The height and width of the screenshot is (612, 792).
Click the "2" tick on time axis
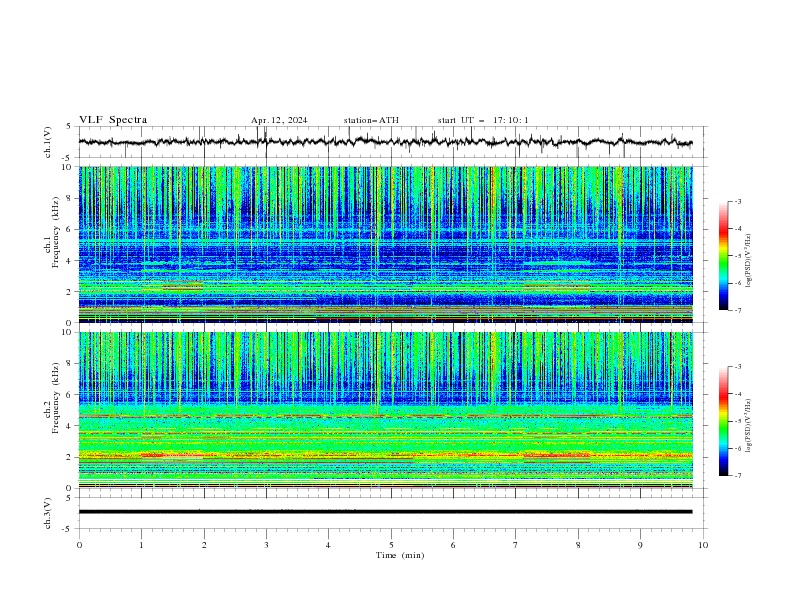[x=204, y=545]
